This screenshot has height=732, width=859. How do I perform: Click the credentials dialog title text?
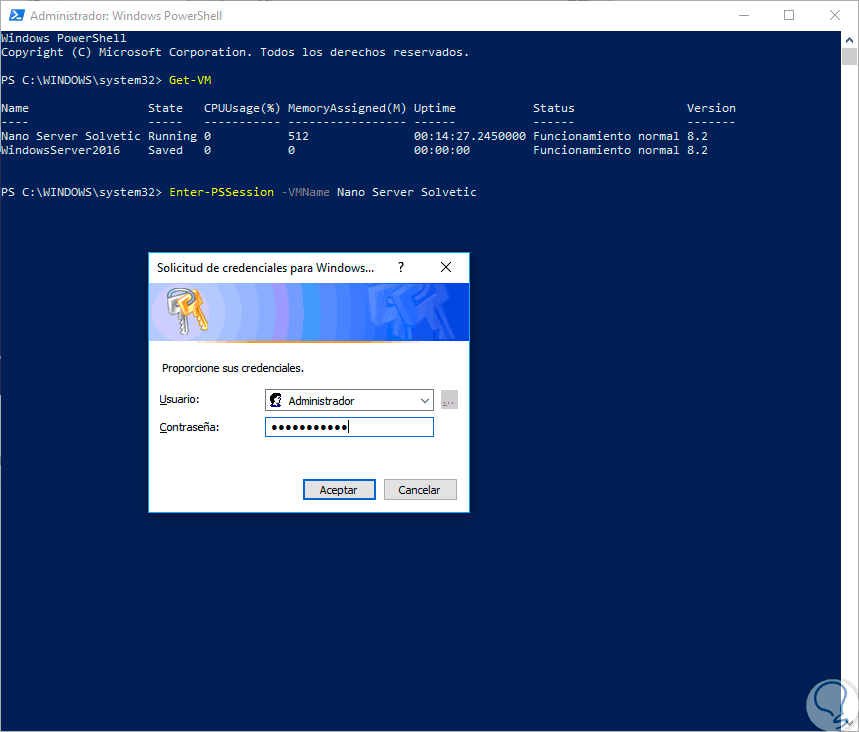coord(265,268)
